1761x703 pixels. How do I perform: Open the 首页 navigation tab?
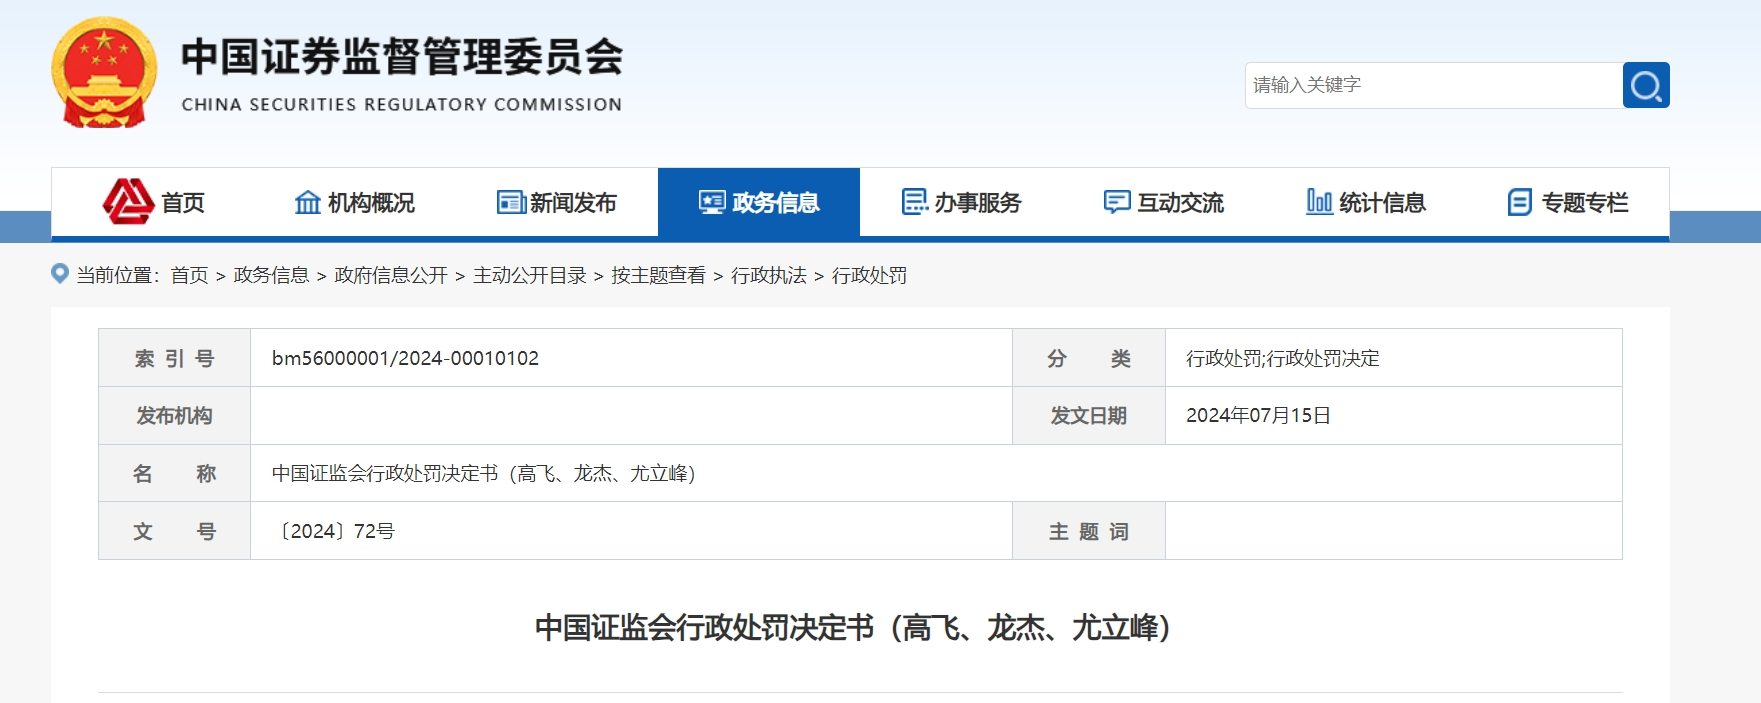click(153, 202)
